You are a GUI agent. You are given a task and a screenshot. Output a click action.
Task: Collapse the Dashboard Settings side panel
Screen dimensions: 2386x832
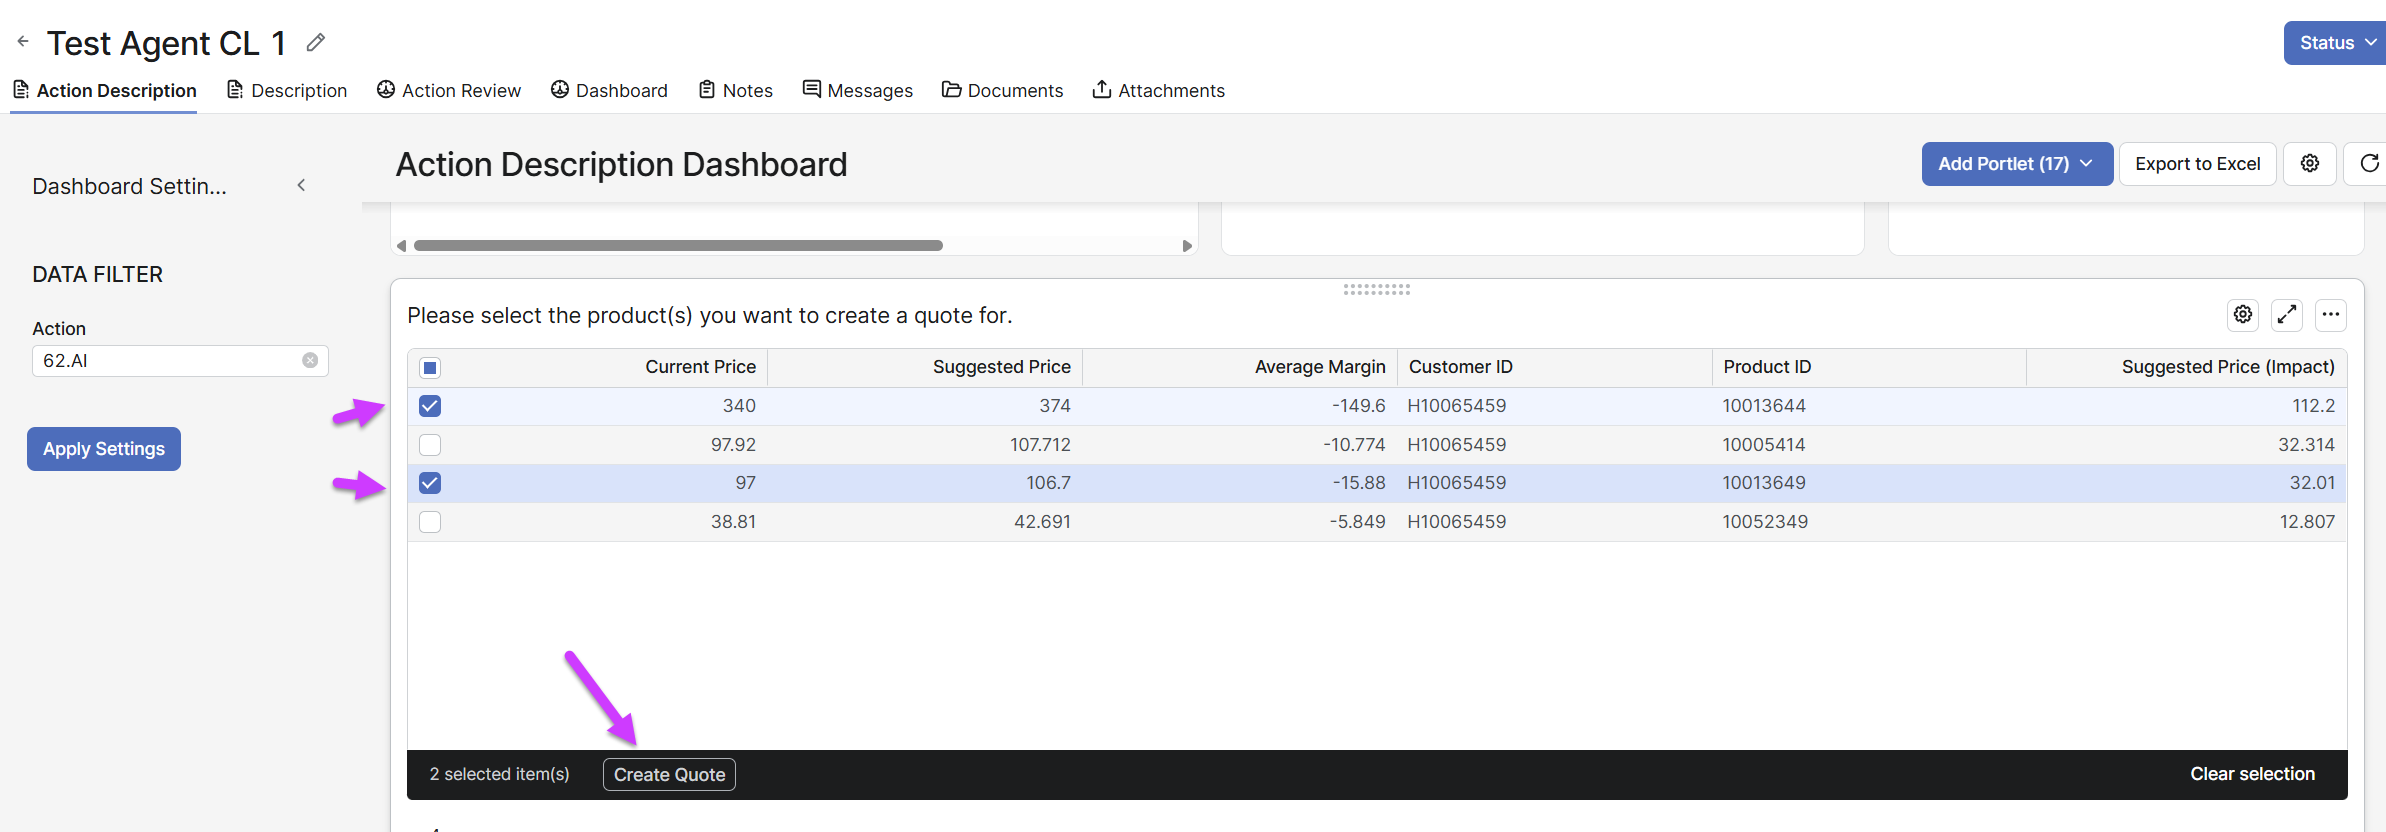coord(301,186)
